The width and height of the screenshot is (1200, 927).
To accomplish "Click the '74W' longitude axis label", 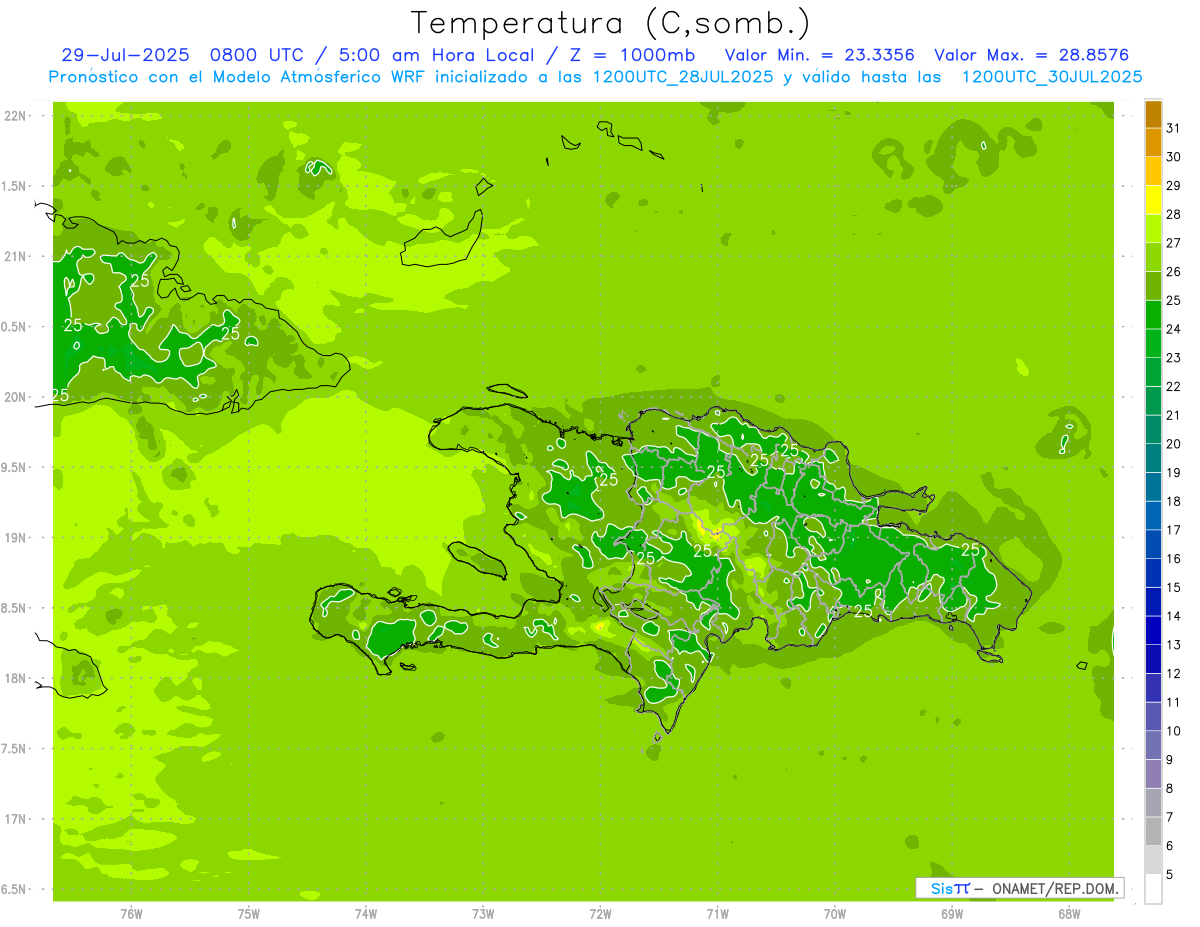I will point(366,914).
